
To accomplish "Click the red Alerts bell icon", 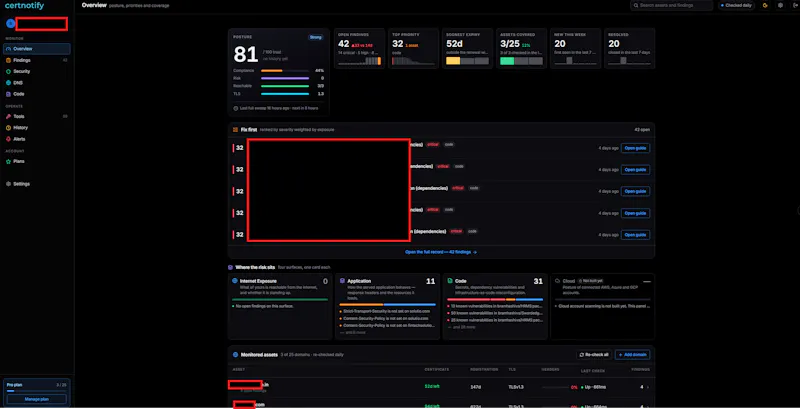I will tap(8, 139).
